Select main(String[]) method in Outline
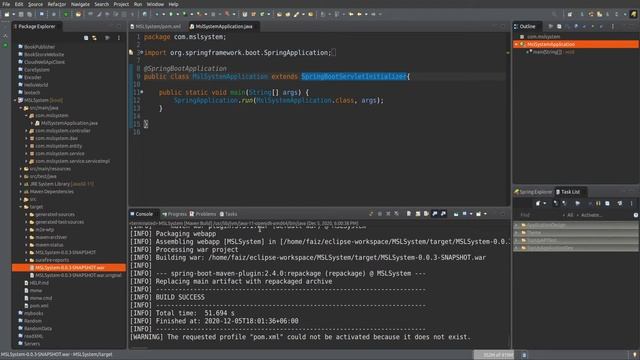Viewport: 640px width, 360px height. pos(547,52)
